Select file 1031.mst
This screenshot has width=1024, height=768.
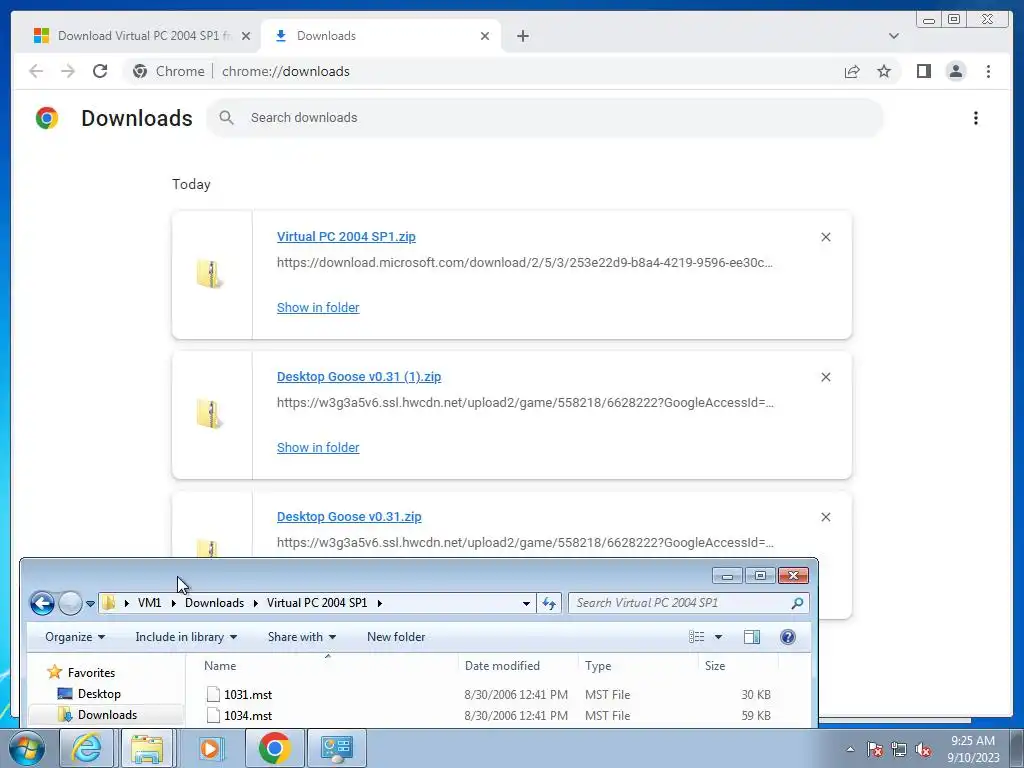248,695
